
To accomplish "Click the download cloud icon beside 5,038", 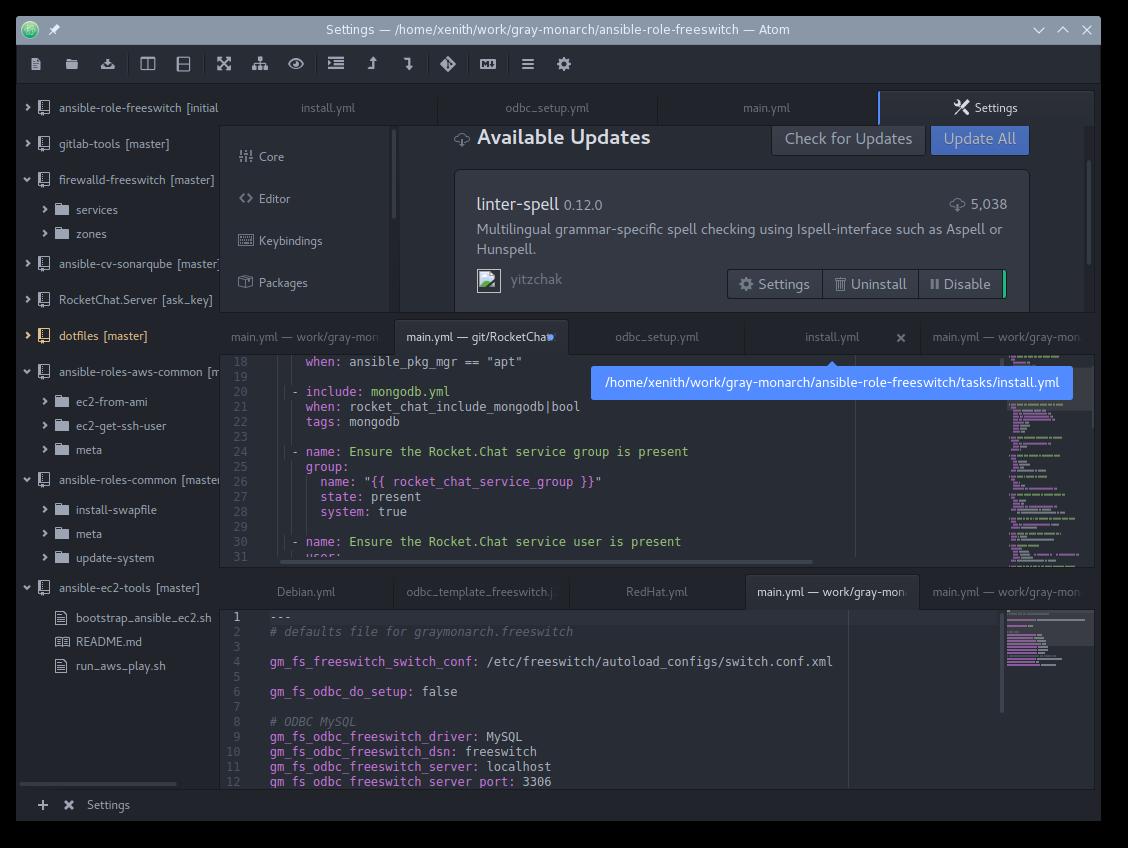I will tap(957, 204).
